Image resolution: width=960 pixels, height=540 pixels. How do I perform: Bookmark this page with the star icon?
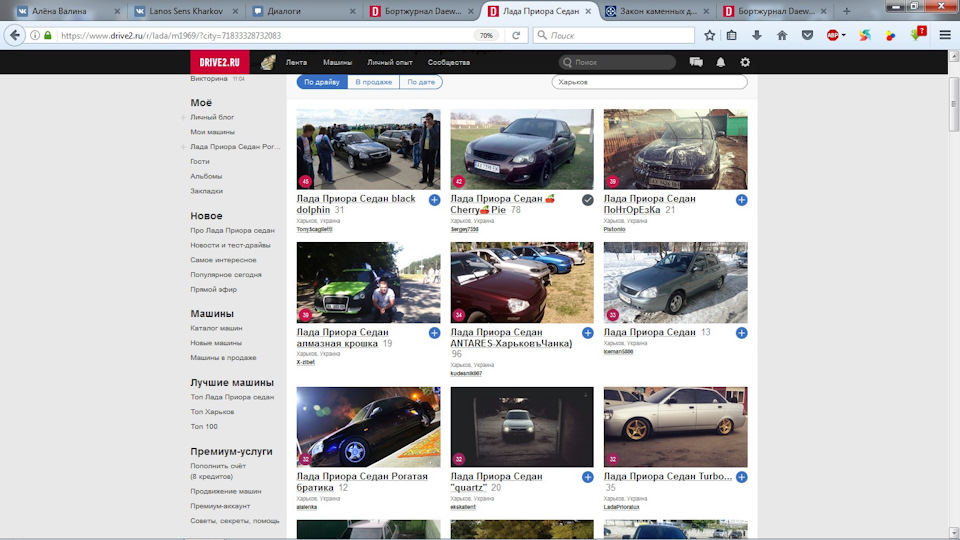710,36
